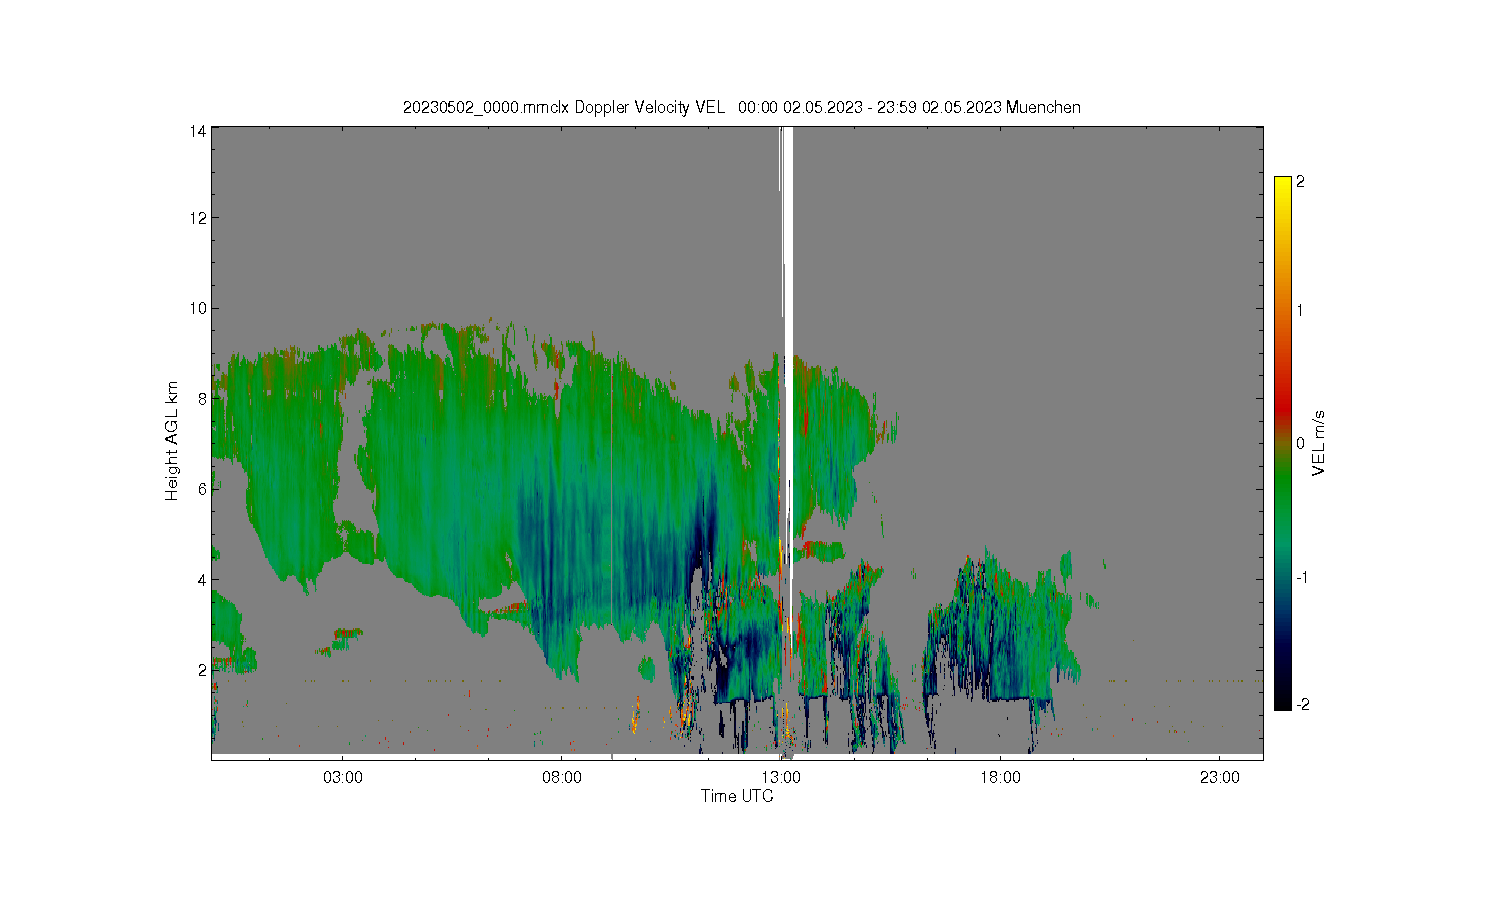Screen dimensions: 1500x900
Task: Click the 'Height AGL km' axis title
Action: point(172,441)
